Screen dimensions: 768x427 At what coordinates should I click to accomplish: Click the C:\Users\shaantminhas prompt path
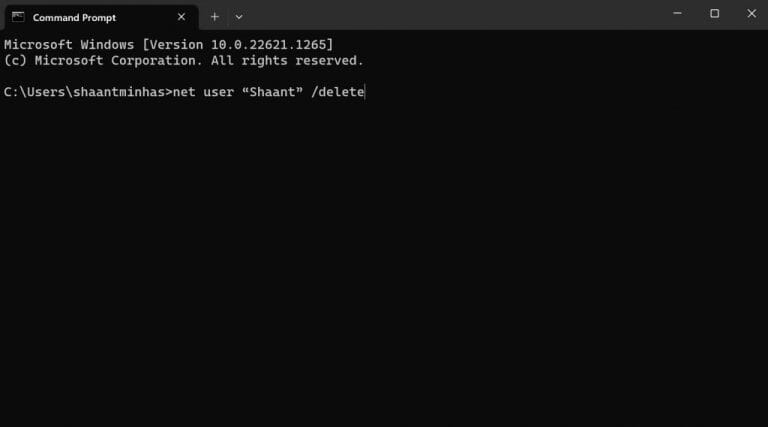pos(84,92)
